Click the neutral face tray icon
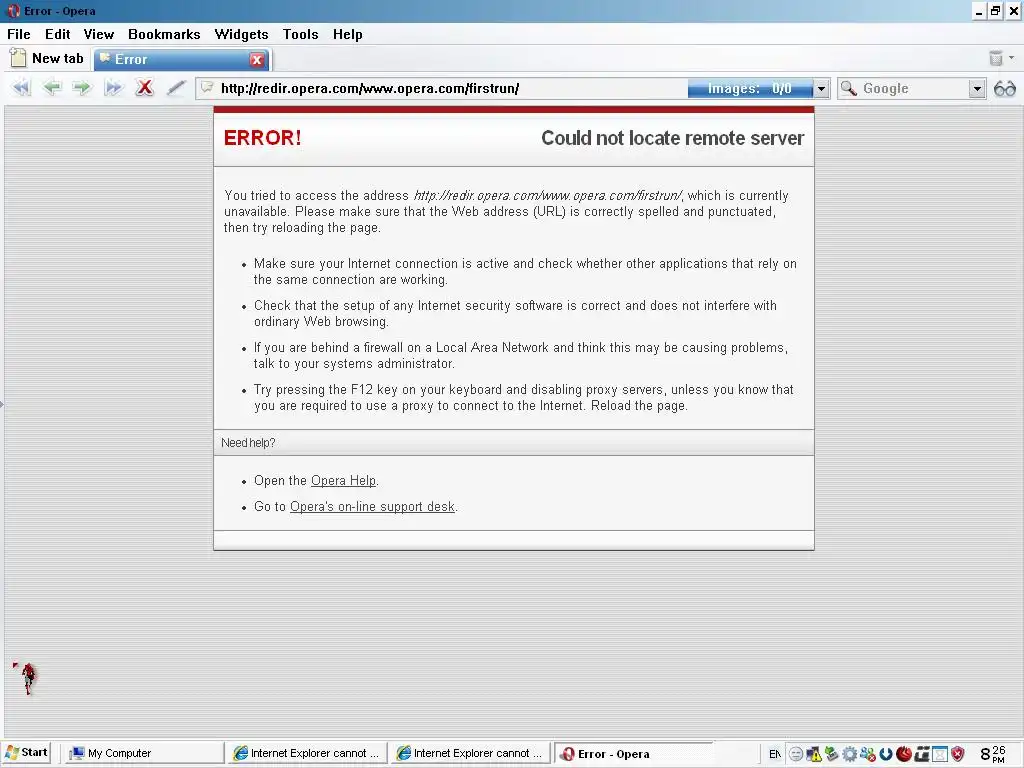Image resolution: width=1024 pixels, height=768 pixels. point(795,754)
